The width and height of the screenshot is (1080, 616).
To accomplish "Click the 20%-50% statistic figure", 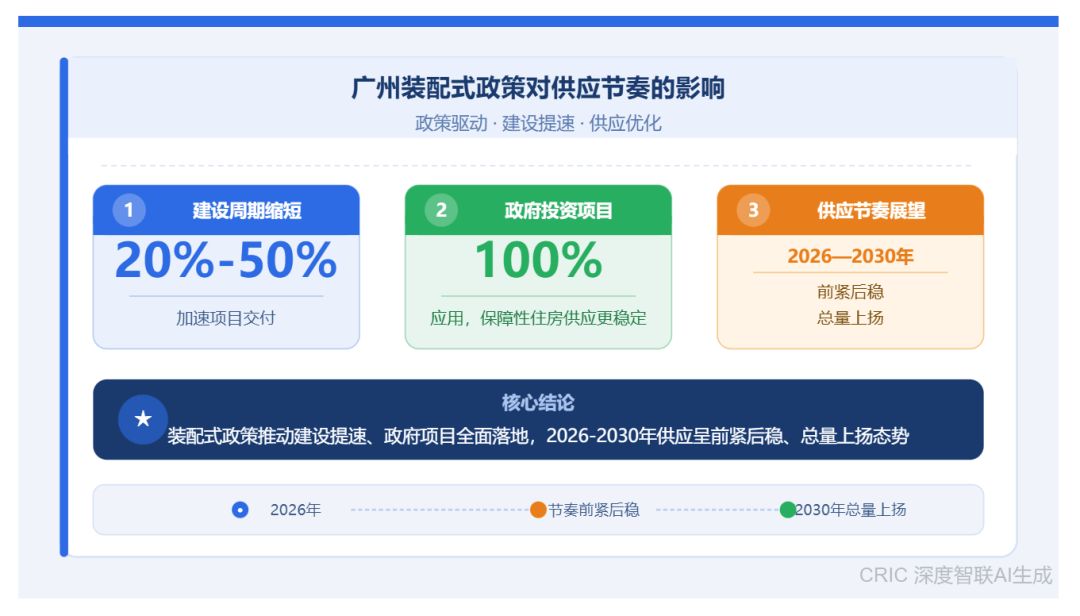I will pyautogui.click(x=226, y=261).
